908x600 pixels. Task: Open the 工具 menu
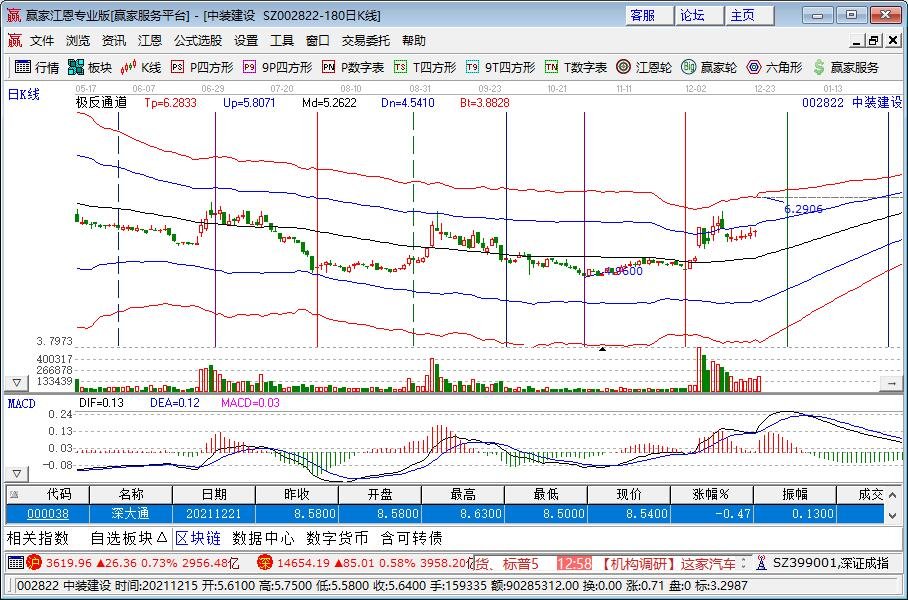coord(281,41)
